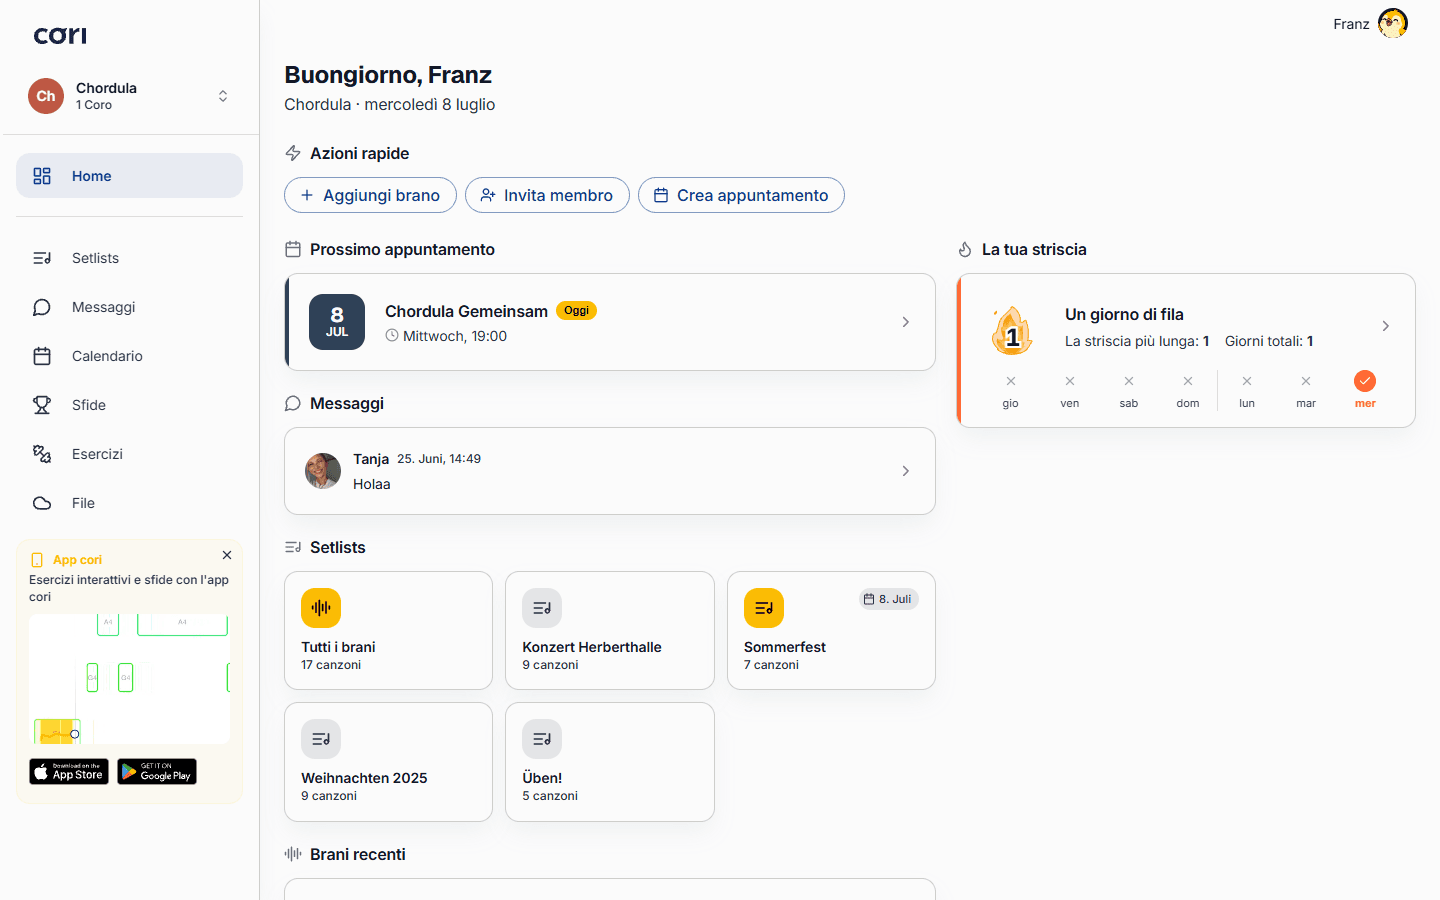Click the Ch choir avatar
Screen dimensions: 1440x900
point(46,96)
